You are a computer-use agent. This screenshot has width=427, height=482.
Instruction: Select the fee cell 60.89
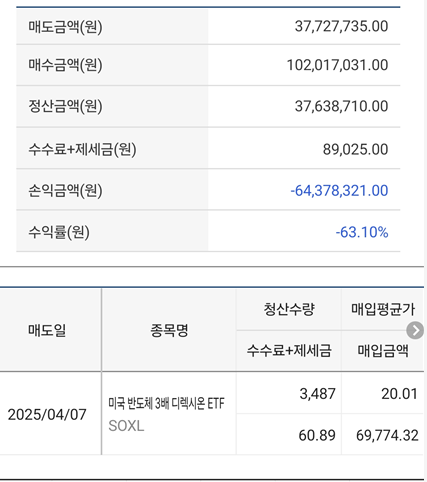pyautogui.click(x=317, y=435)
